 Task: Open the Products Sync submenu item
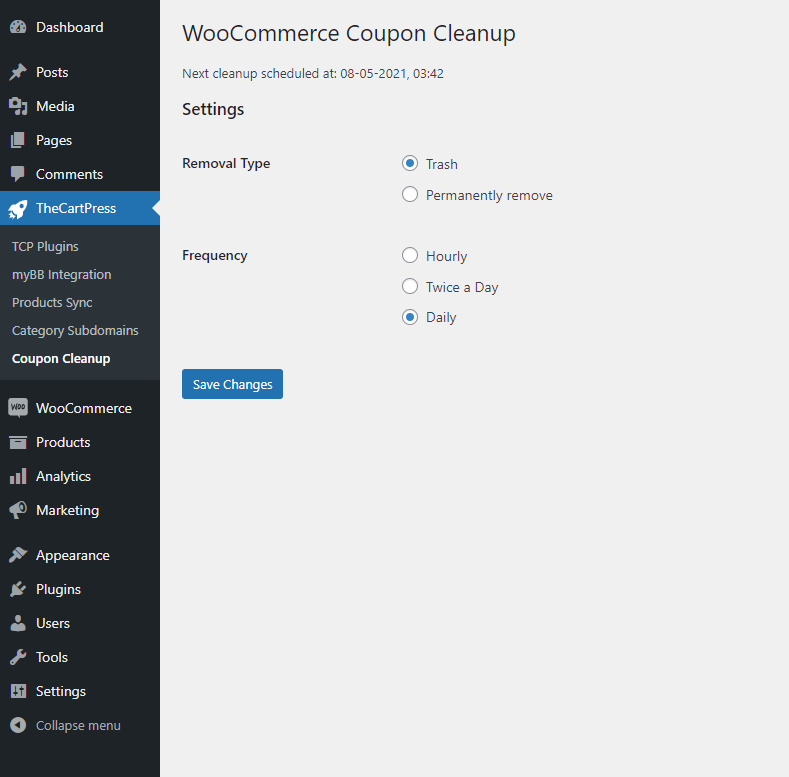tap(52, 302)
